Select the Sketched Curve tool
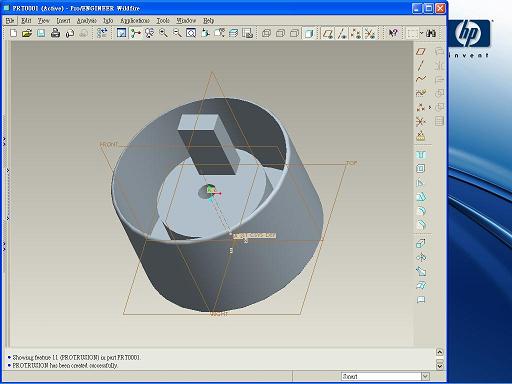This screenshot has width=512, height=384. 421,93
